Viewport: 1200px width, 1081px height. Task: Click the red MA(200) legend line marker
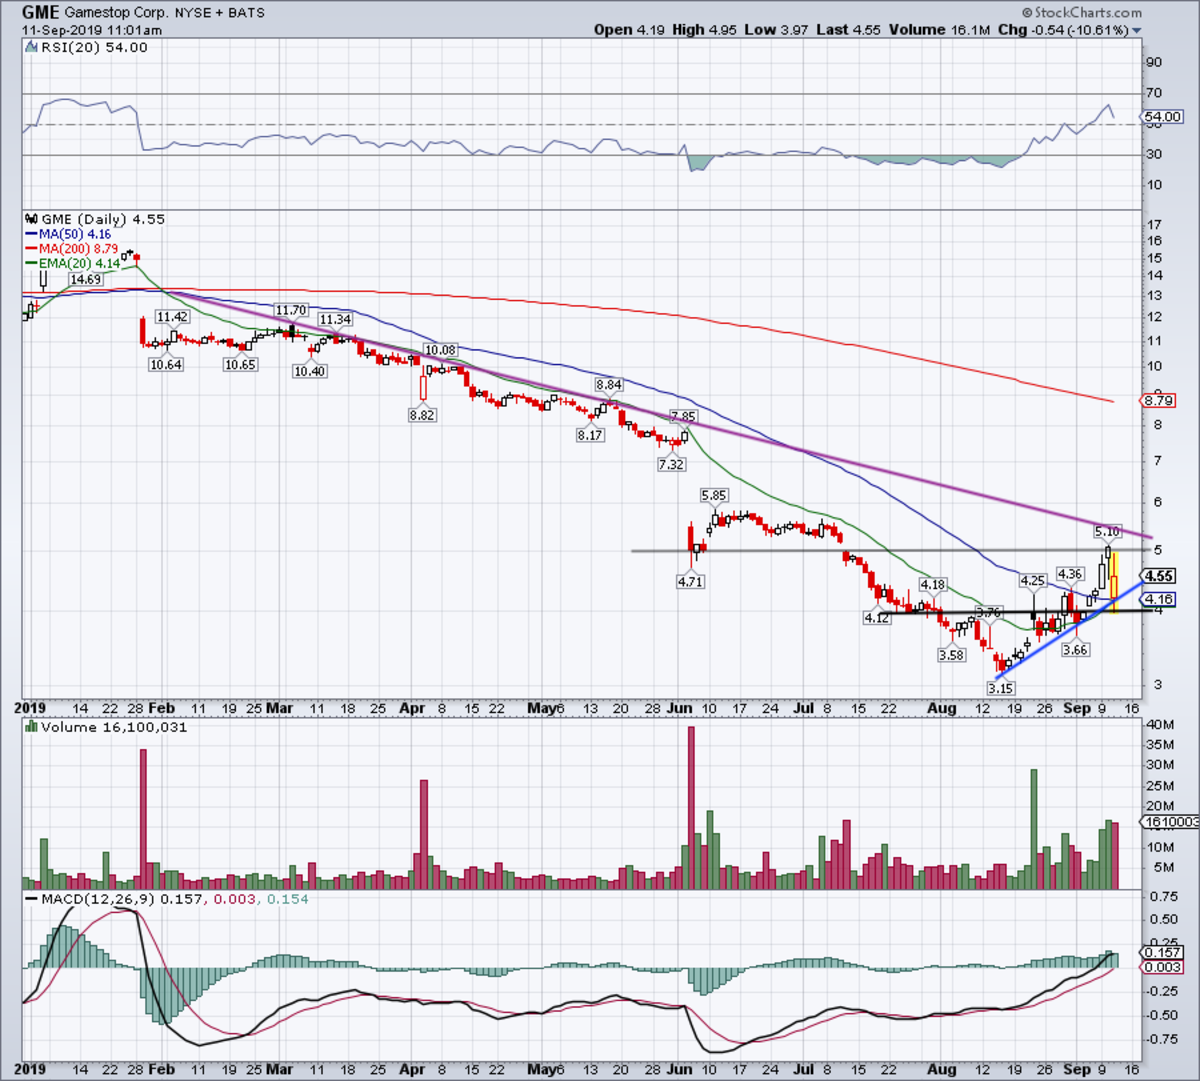coord(31,249)
